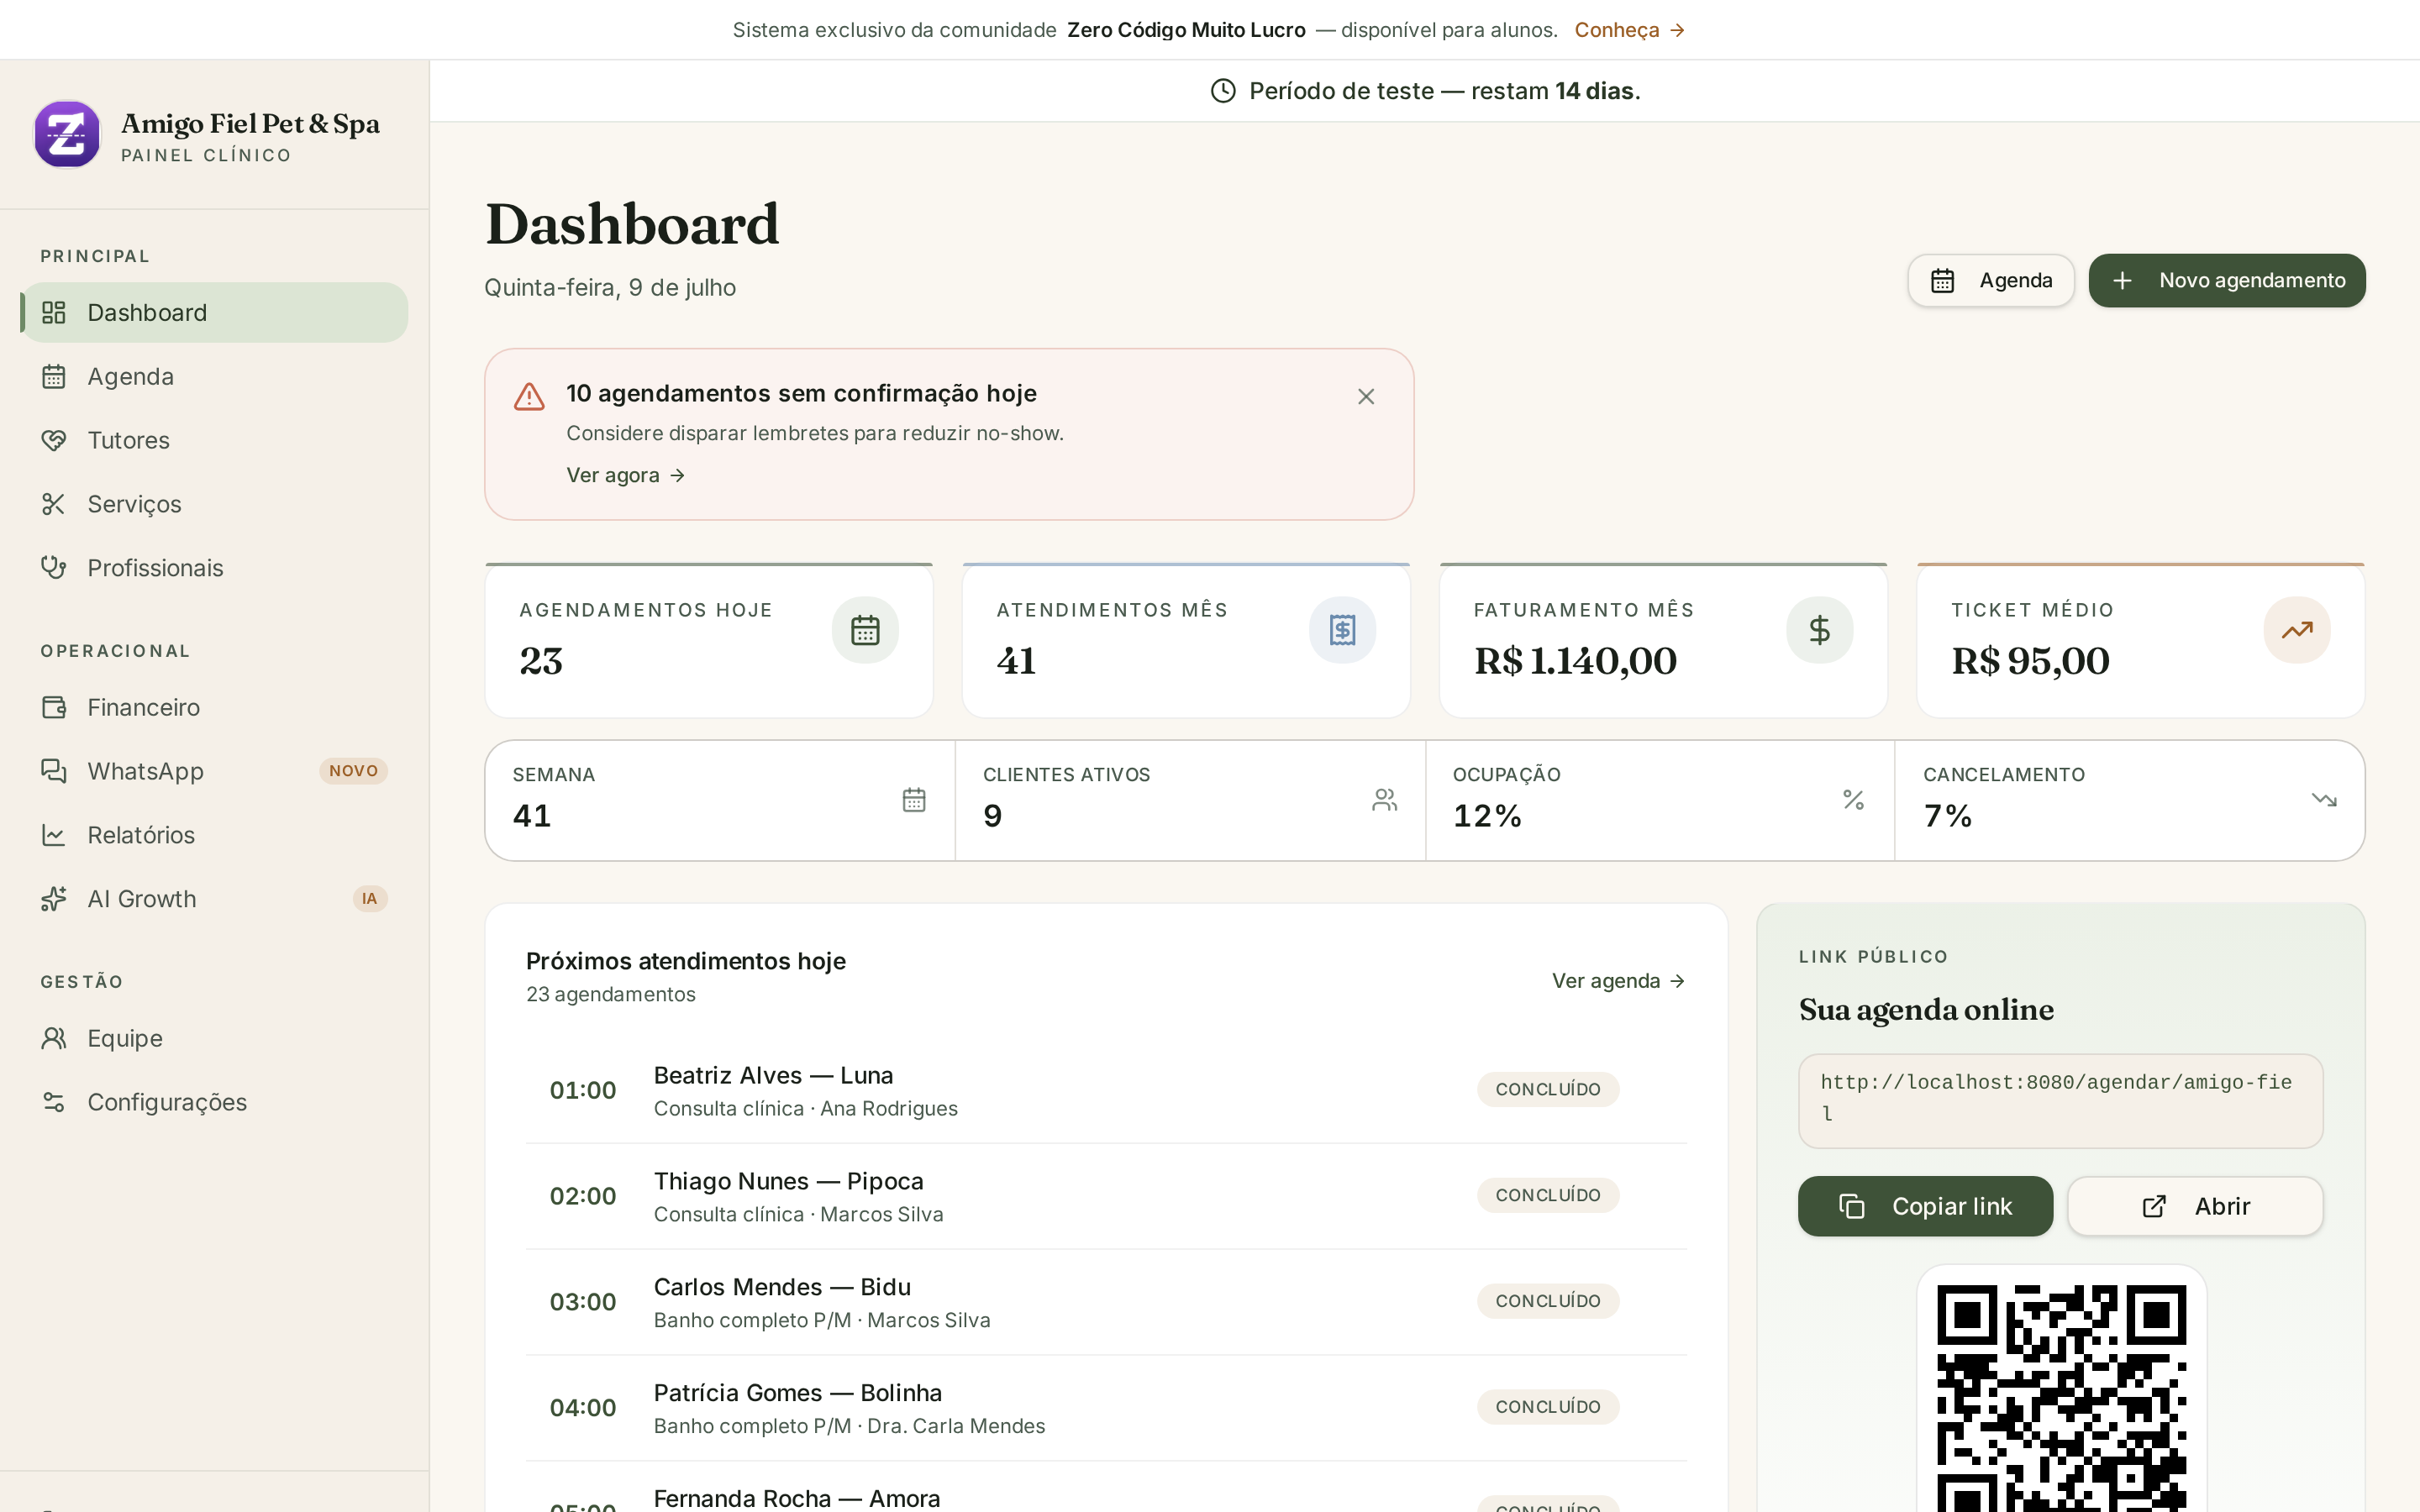The width and height of the screenshot is (2420, 1512).
Task: Click the IA badge next to AI Growth
Action: click(x=370, y=899)
